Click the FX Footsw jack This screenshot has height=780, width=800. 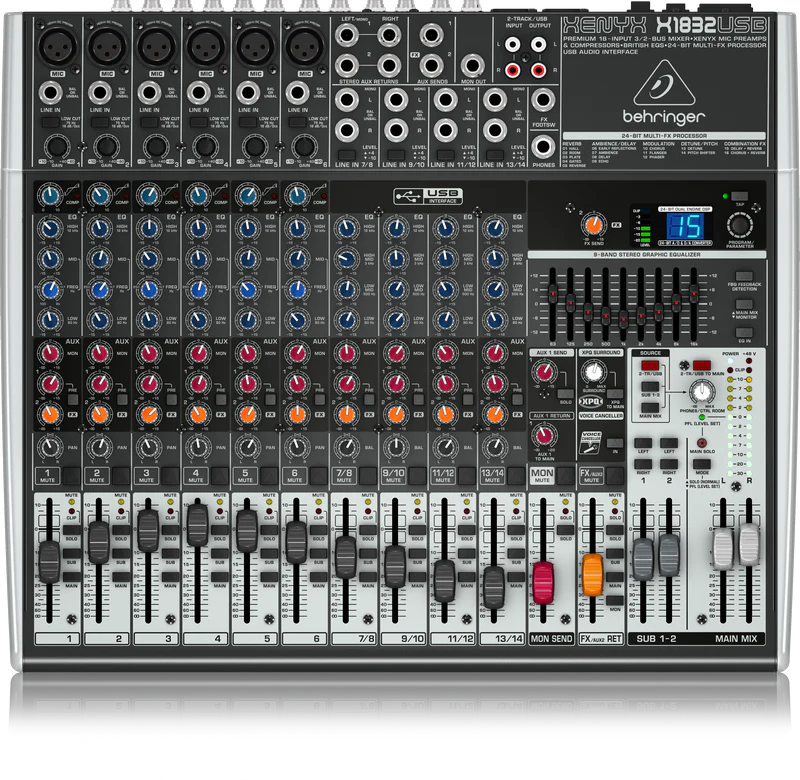(543, 100)
